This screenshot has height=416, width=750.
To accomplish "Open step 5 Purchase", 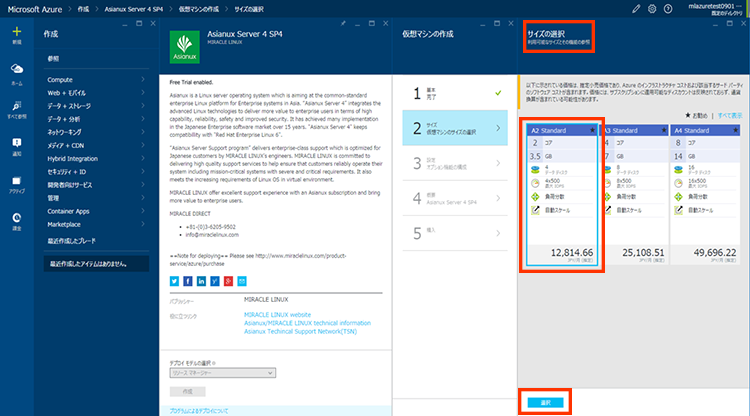I will (455, 233).
